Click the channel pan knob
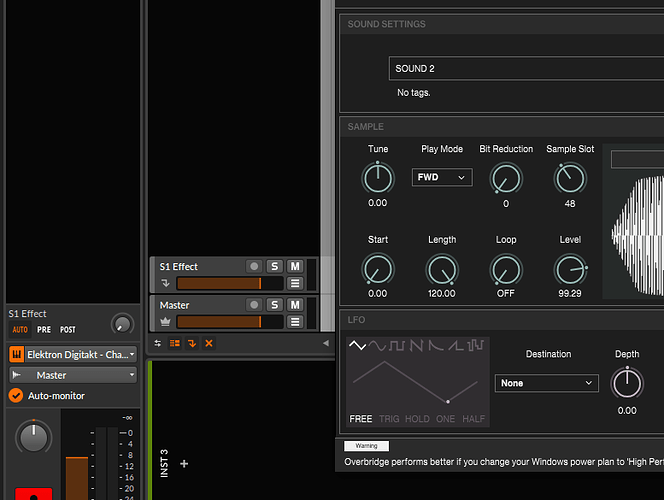The height and width of the screenshot is (500, 664). click(34, 436)
